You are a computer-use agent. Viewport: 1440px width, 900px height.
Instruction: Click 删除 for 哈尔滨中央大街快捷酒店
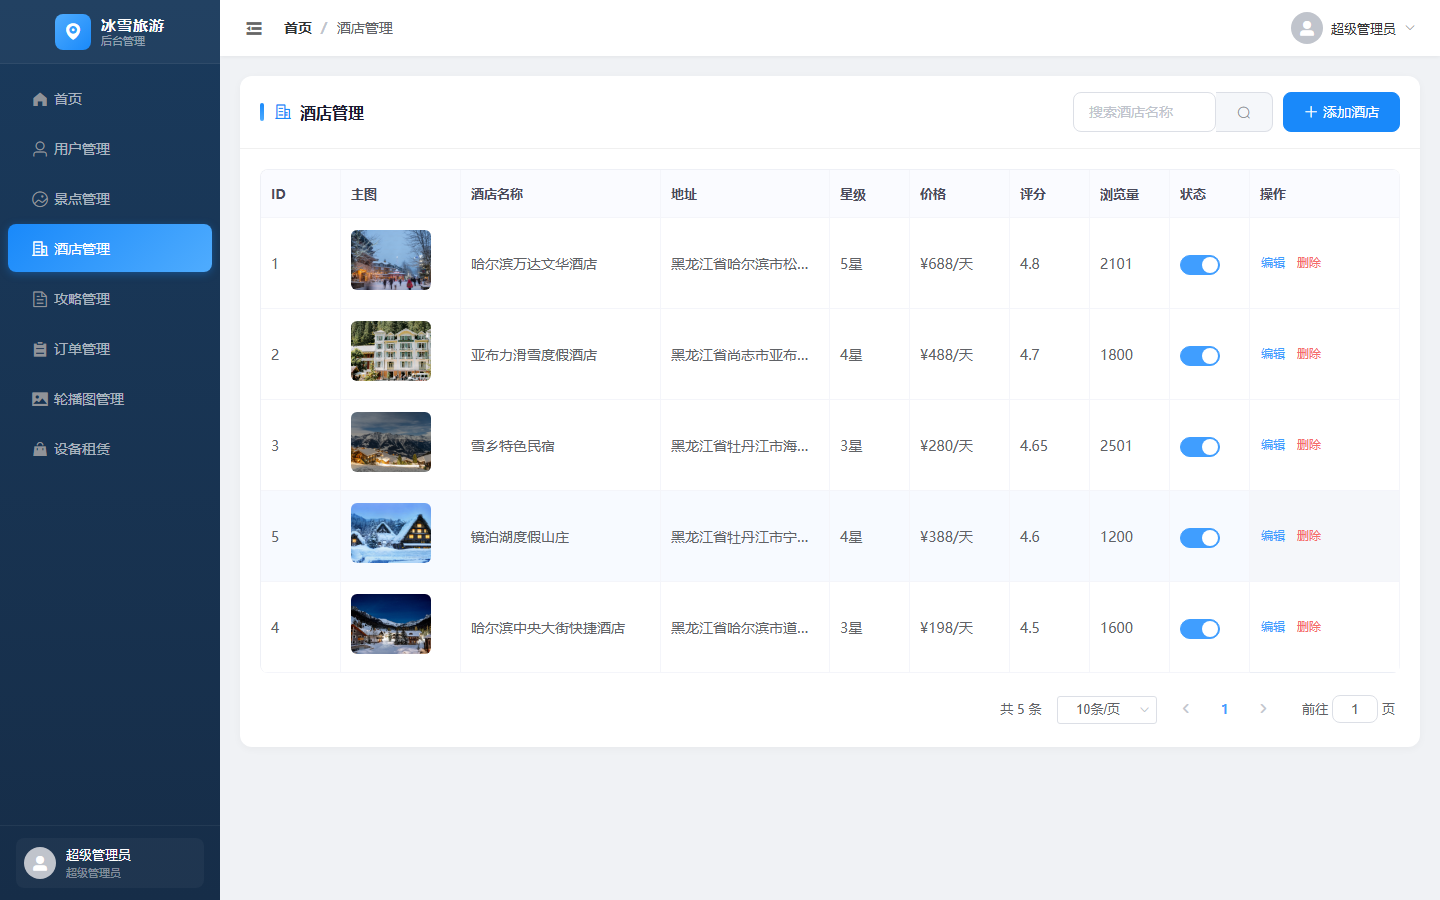coord(1309,627)
